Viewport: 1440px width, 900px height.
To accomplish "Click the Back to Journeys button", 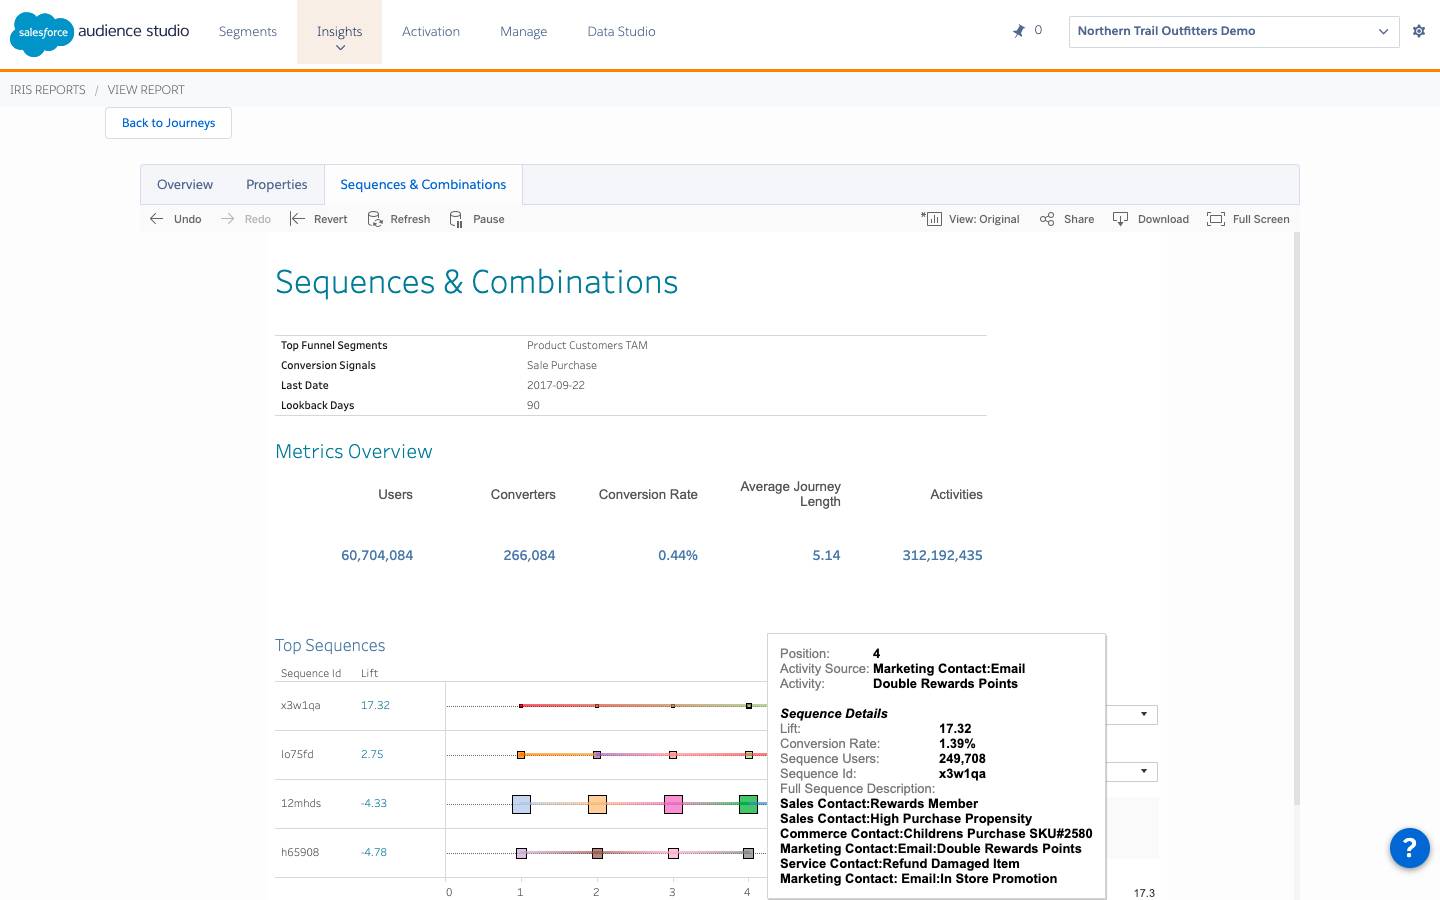I will point(168,123).
